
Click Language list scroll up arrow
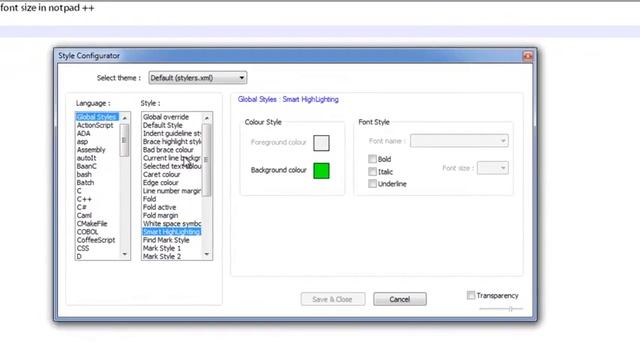[124, 118]
